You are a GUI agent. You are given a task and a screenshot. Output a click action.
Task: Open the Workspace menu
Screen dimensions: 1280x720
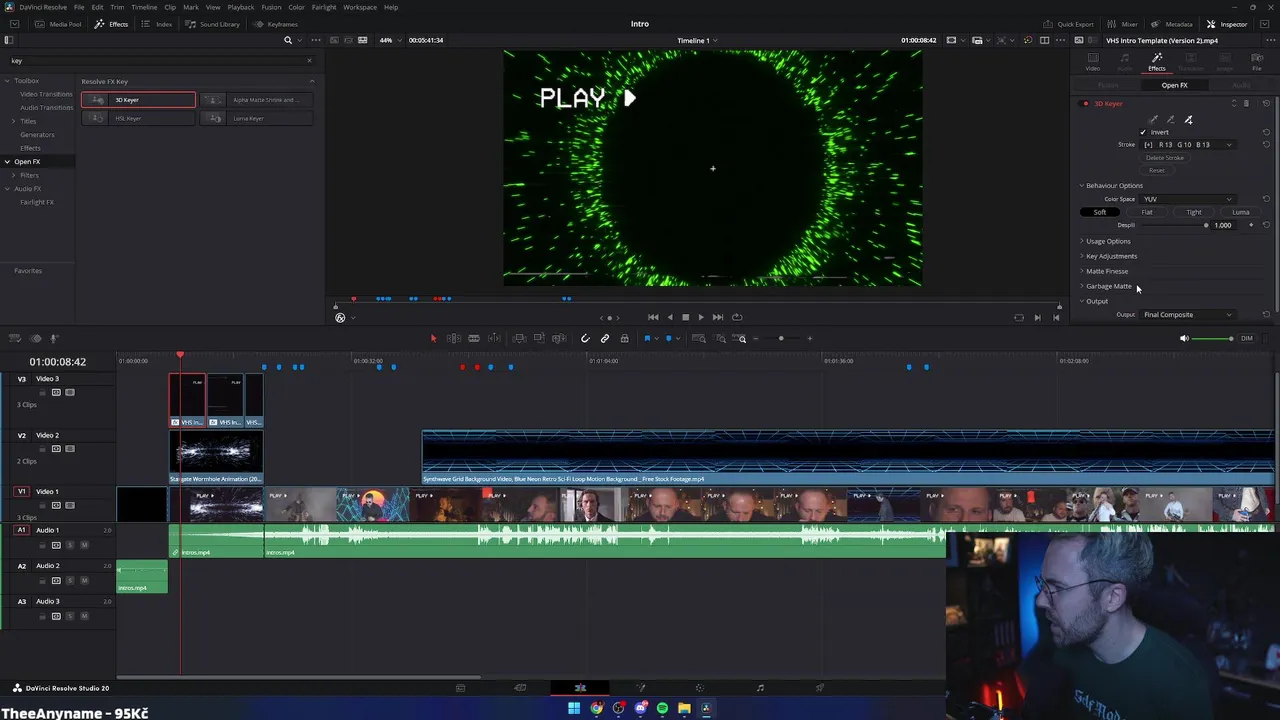coord(360,7)
